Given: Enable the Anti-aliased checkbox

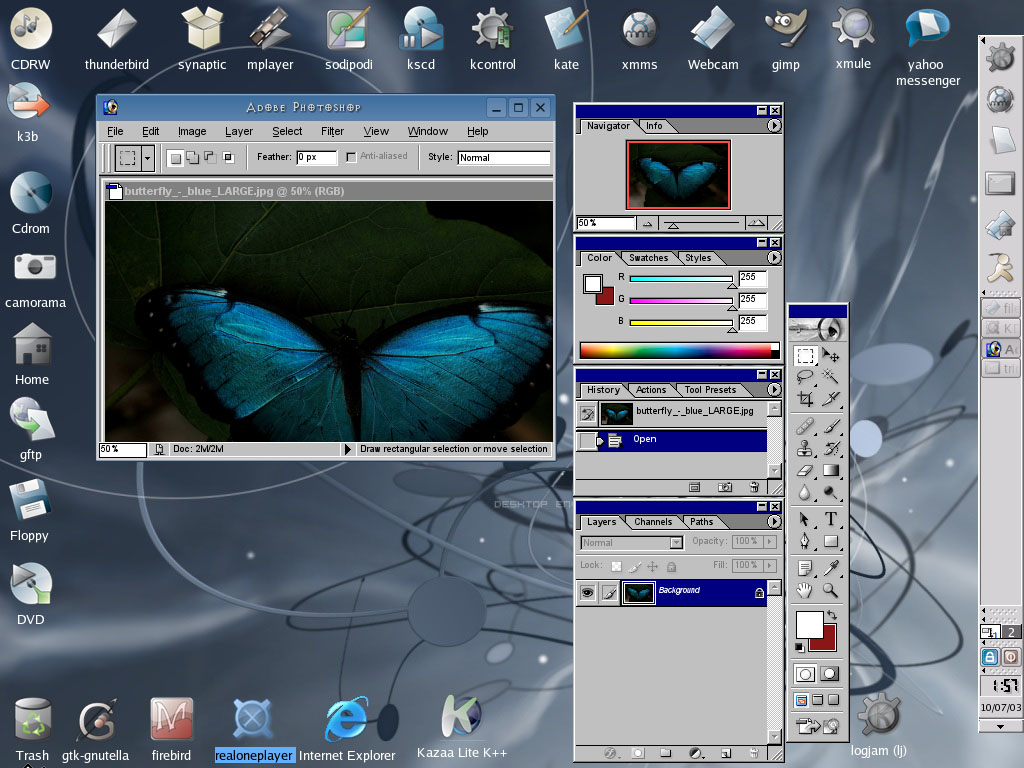Looking at the screenshot, I should (351, 157).
